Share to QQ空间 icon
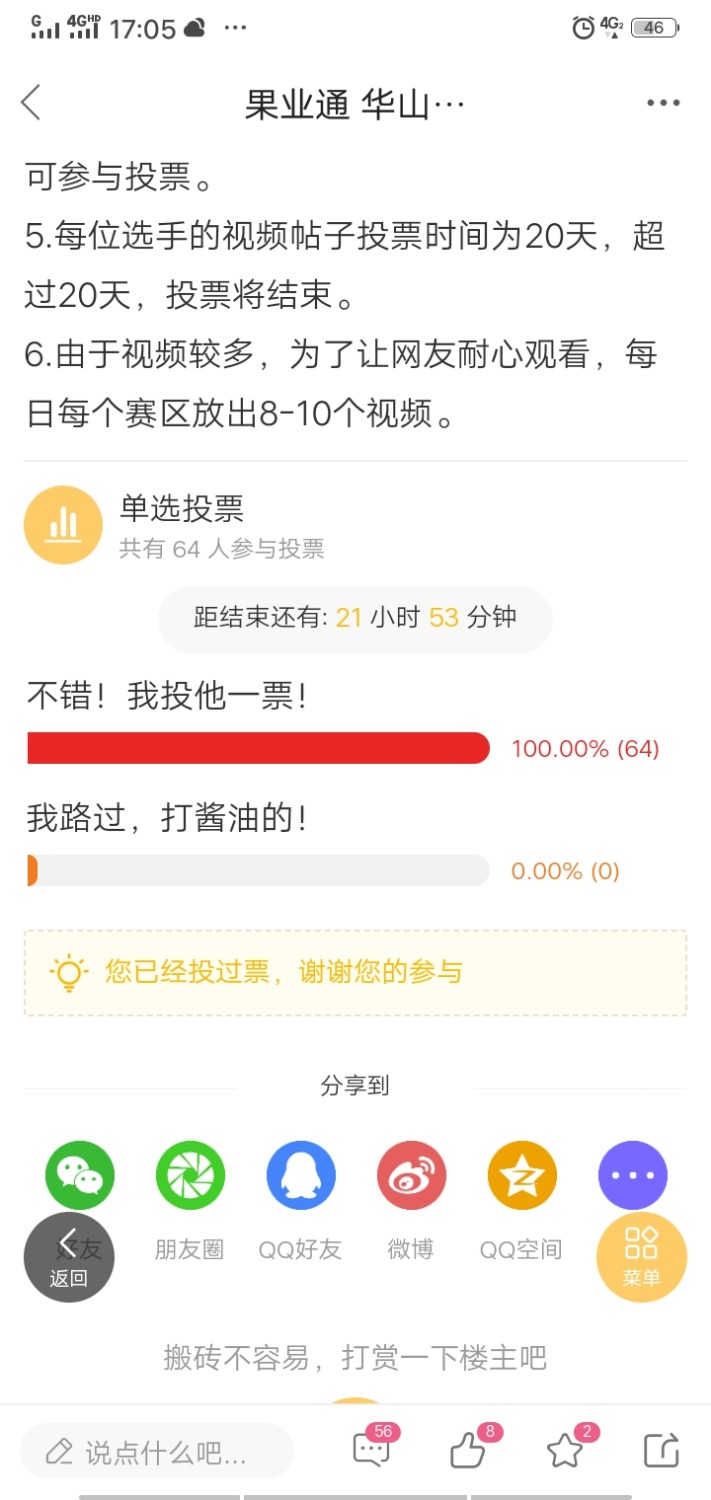The image size is (711, 1500). 521,1175
